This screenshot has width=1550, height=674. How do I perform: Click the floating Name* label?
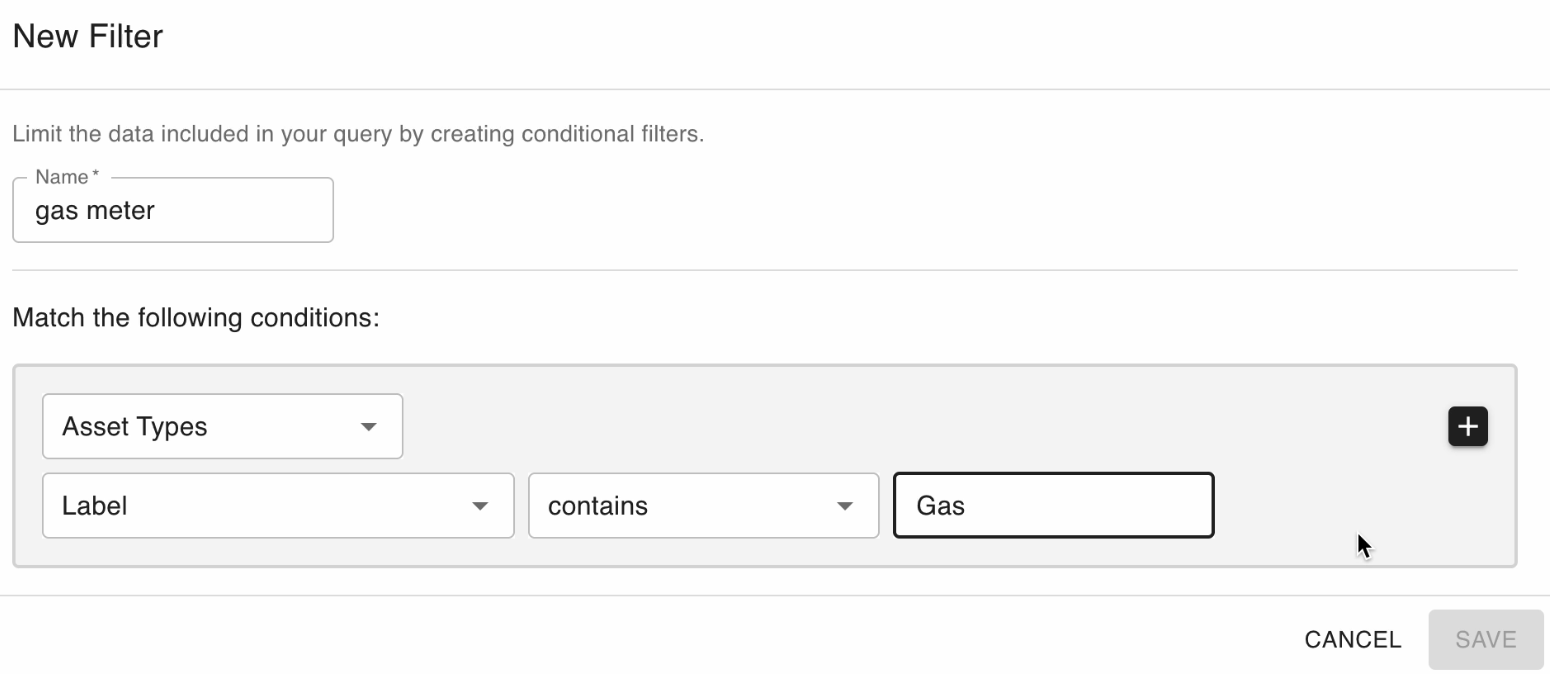[x=66, y=177]
